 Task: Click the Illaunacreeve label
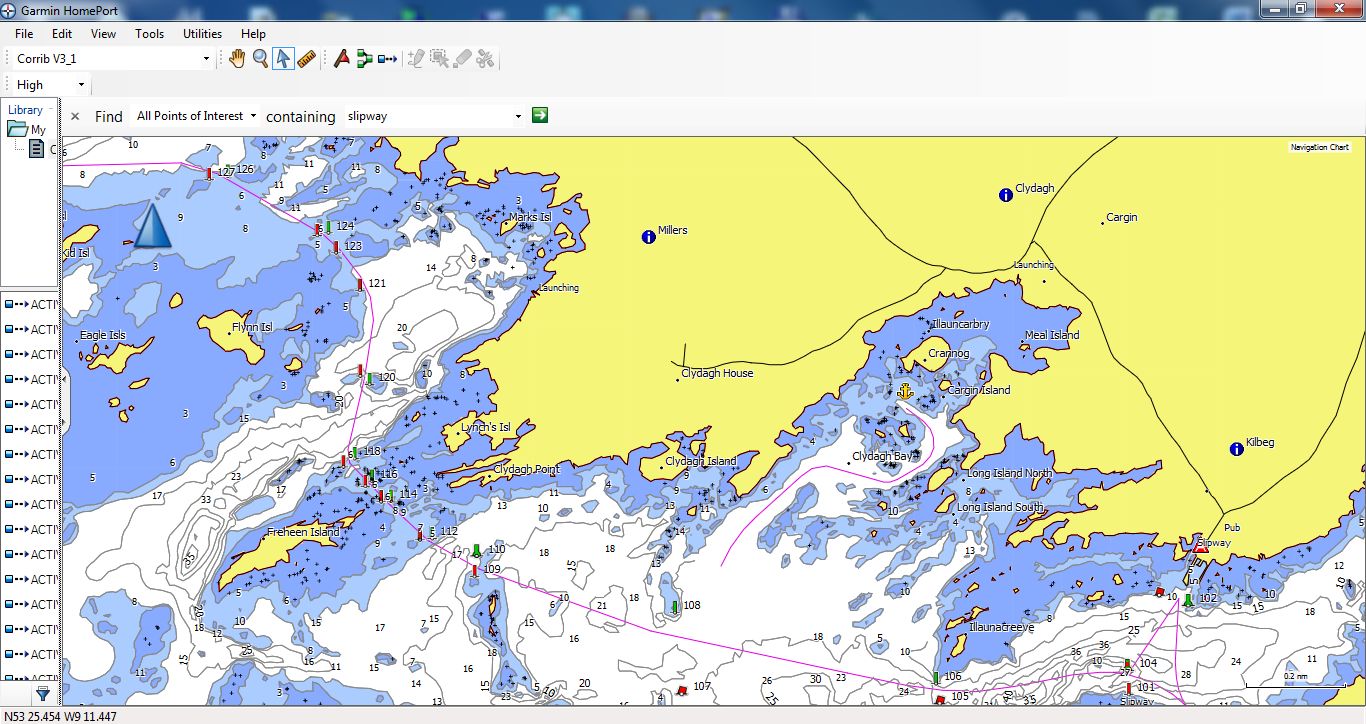coord(1002,627)
